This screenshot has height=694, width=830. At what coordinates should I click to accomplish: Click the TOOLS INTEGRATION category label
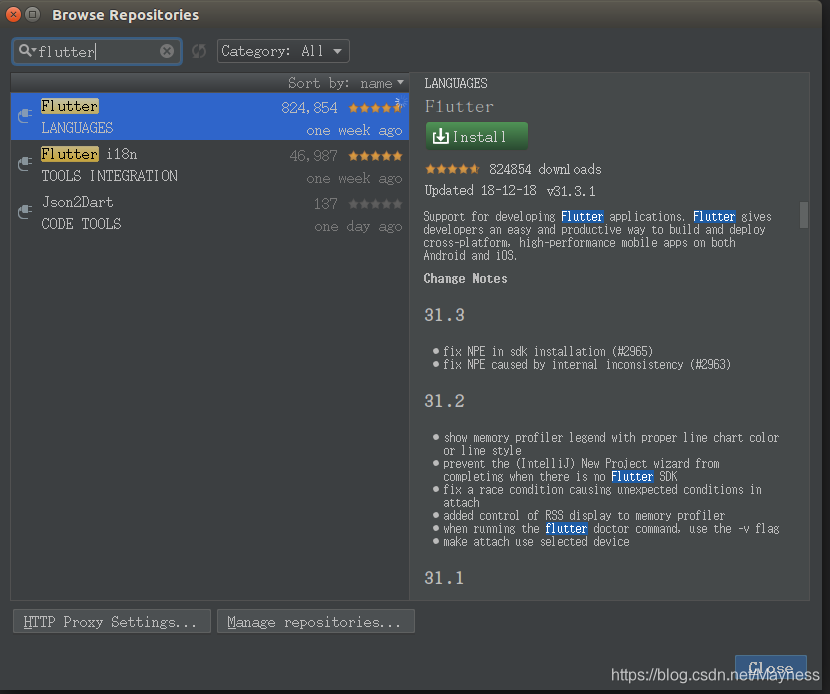coord(110,176)
